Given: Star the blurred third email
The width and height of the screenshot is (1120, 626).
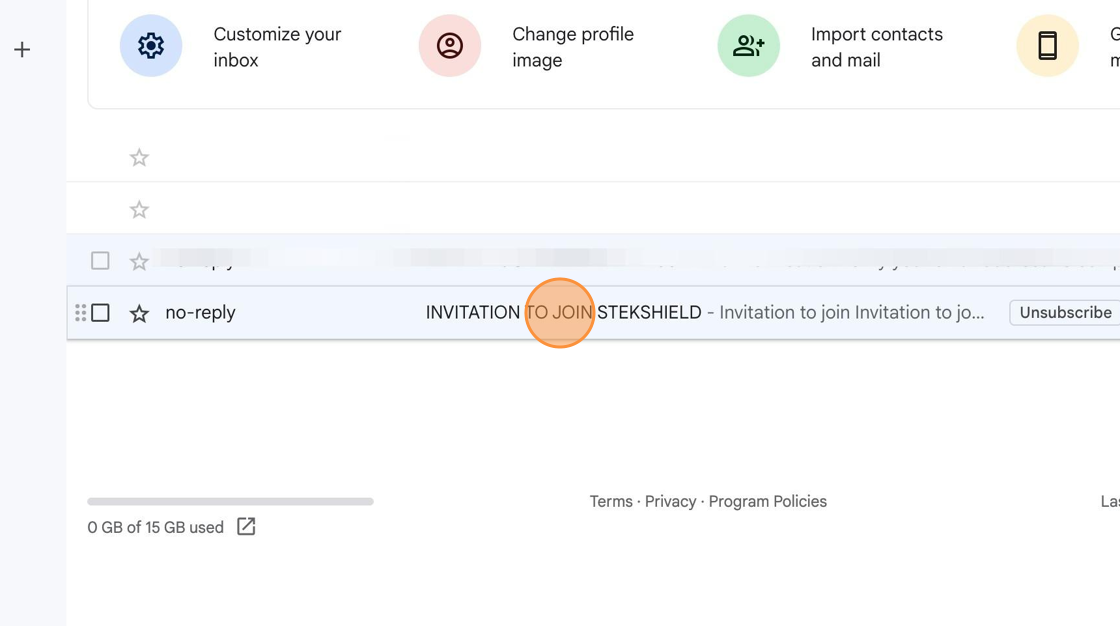Looking at the screenshot, I should point(139,261).
